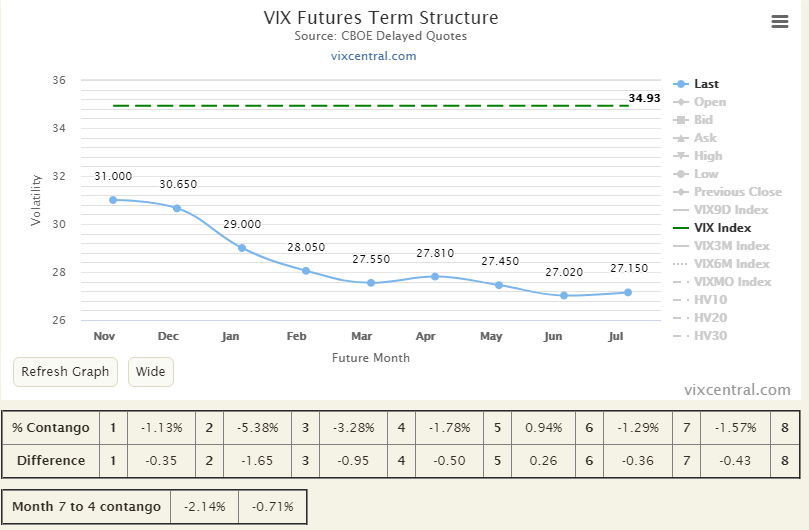Screen dimensions: 809x530
Task: Show the Ask series legend item
Action: (x=704, y=138)
